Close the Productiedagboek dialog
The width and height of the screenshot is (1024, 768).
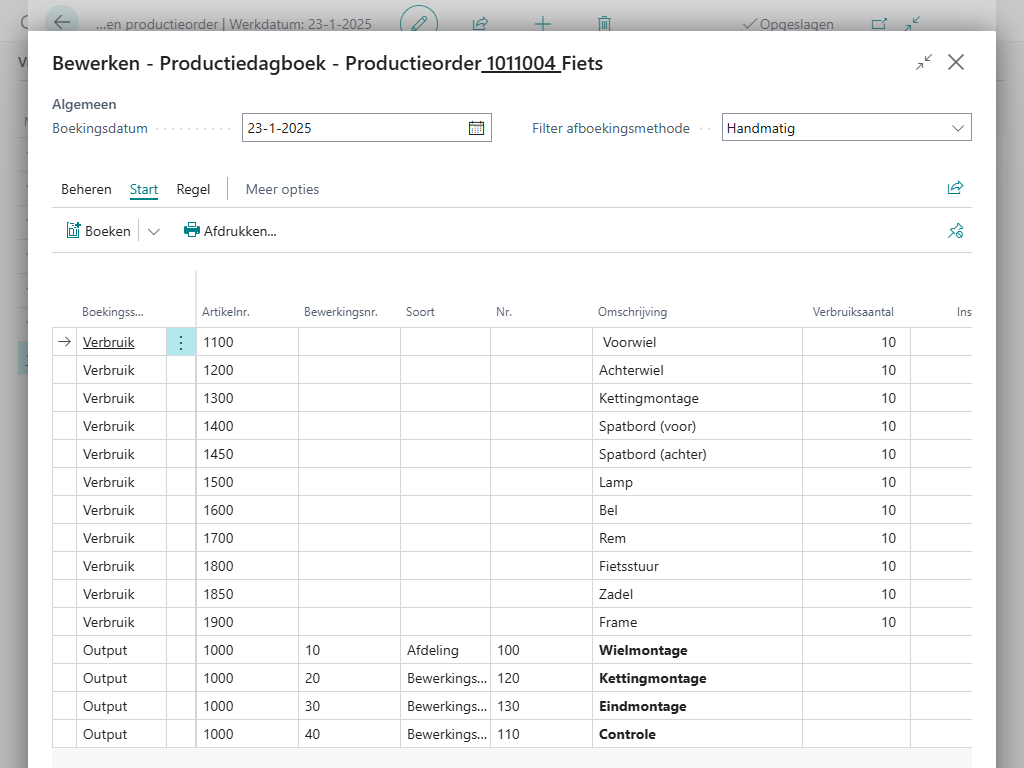click(x=956, y=63)
